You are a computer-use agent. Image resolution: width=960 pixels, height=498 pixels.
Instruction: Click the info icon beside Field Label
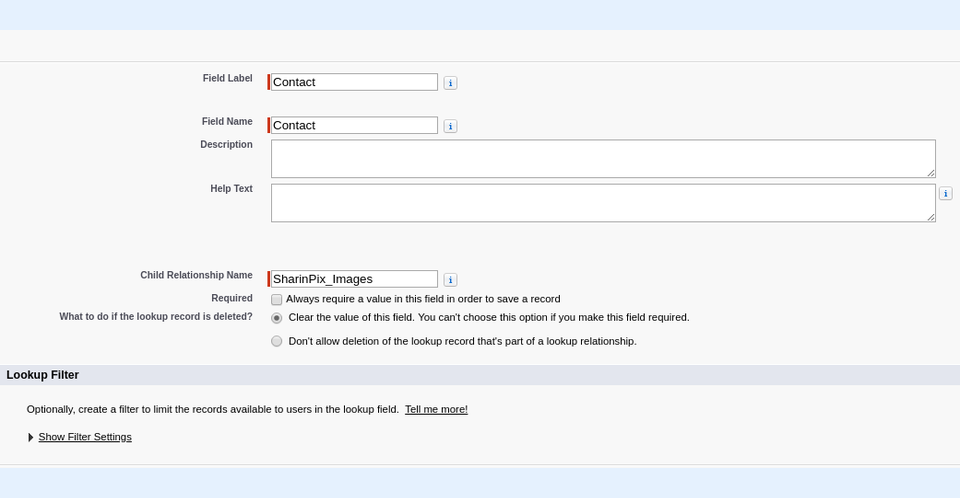click(x=450, y=83)
